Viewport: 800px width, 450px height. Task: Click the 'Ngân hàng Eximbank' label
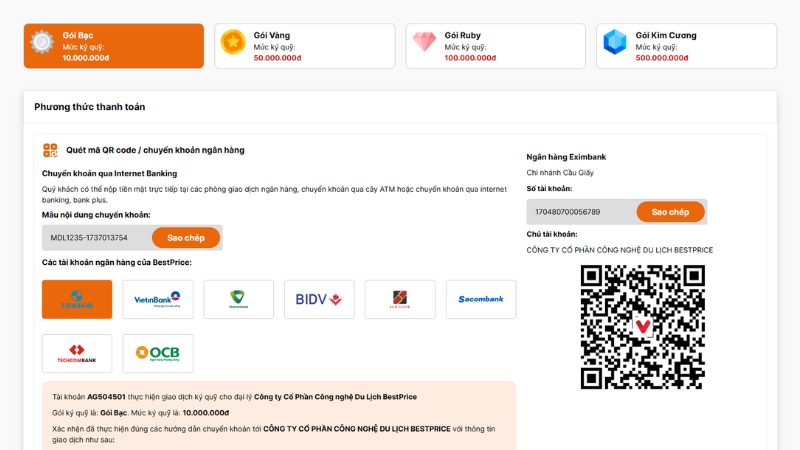coord(566,157)
